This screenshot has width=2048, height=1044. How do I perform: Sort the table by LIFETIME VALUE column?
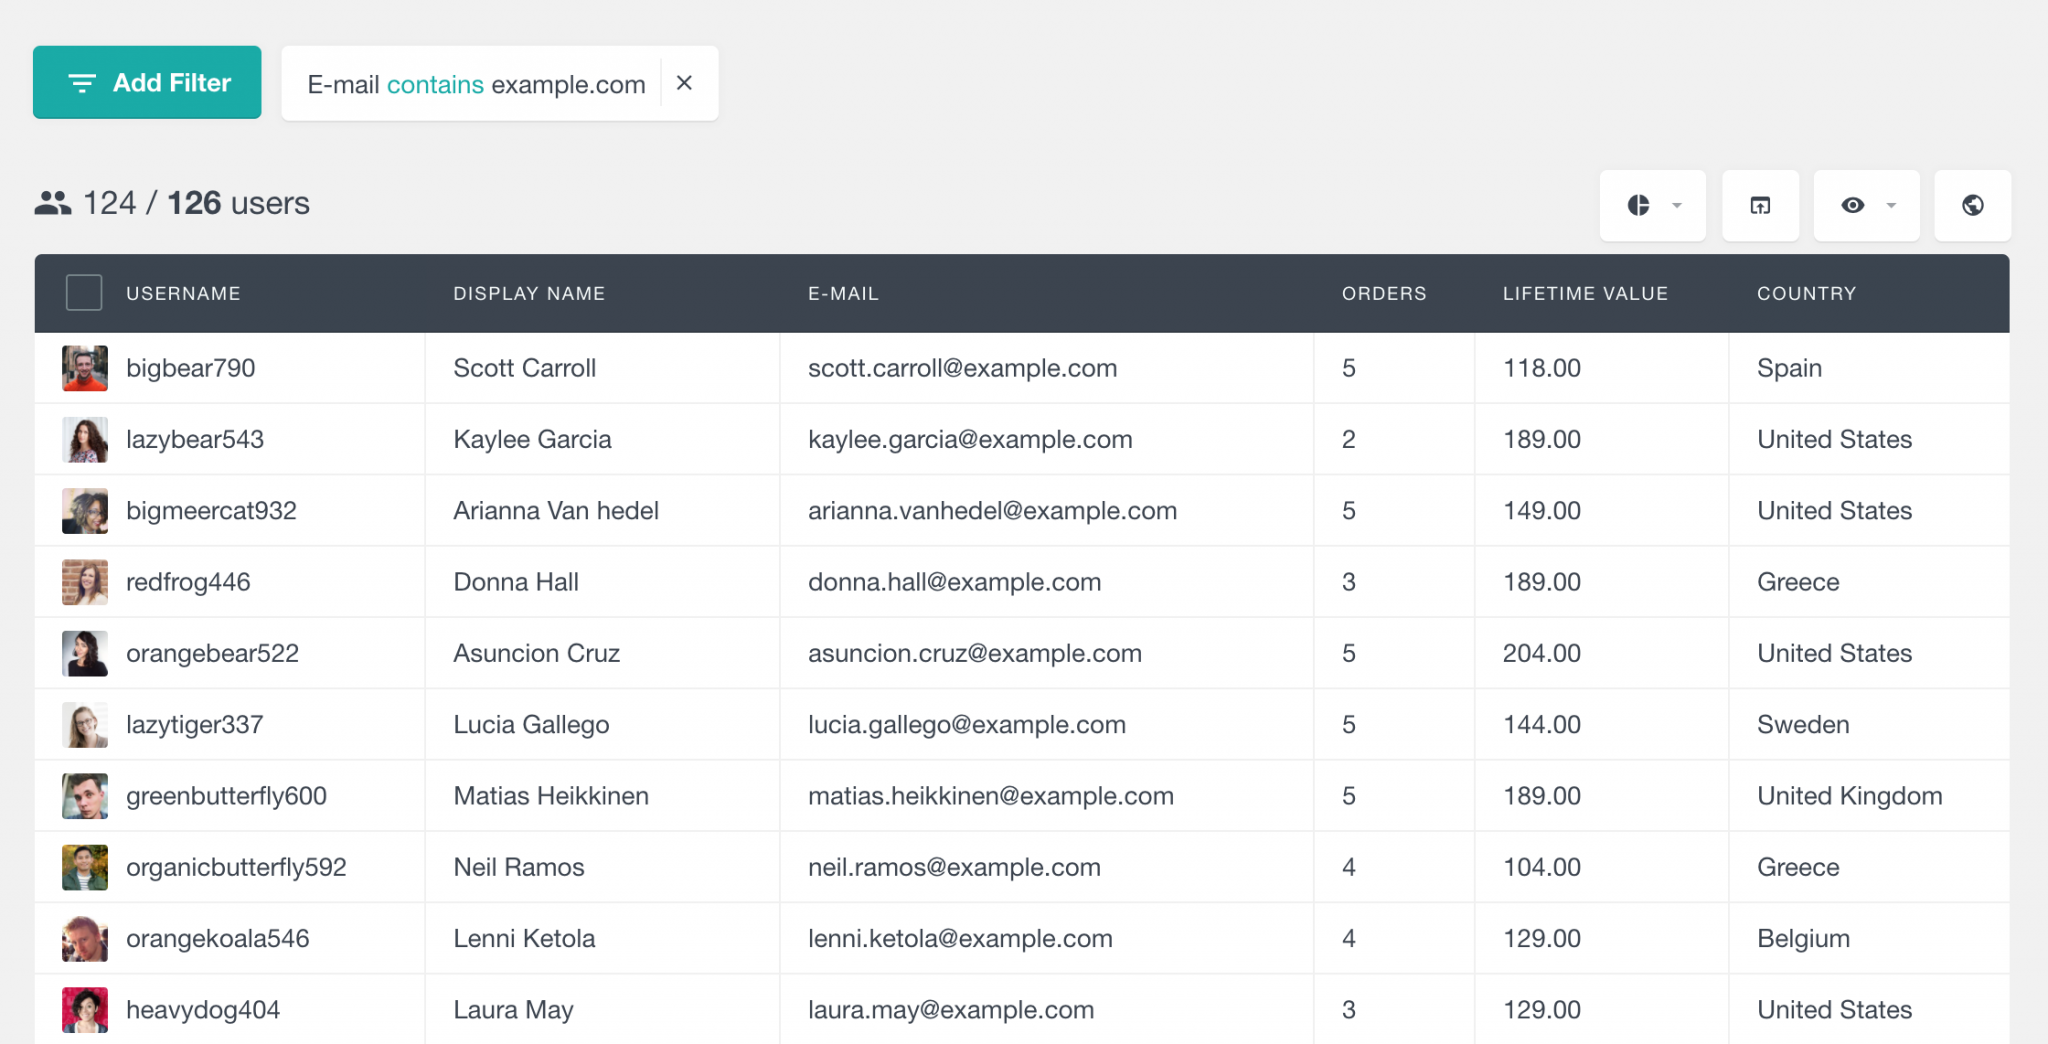(x=1585, y=293)
